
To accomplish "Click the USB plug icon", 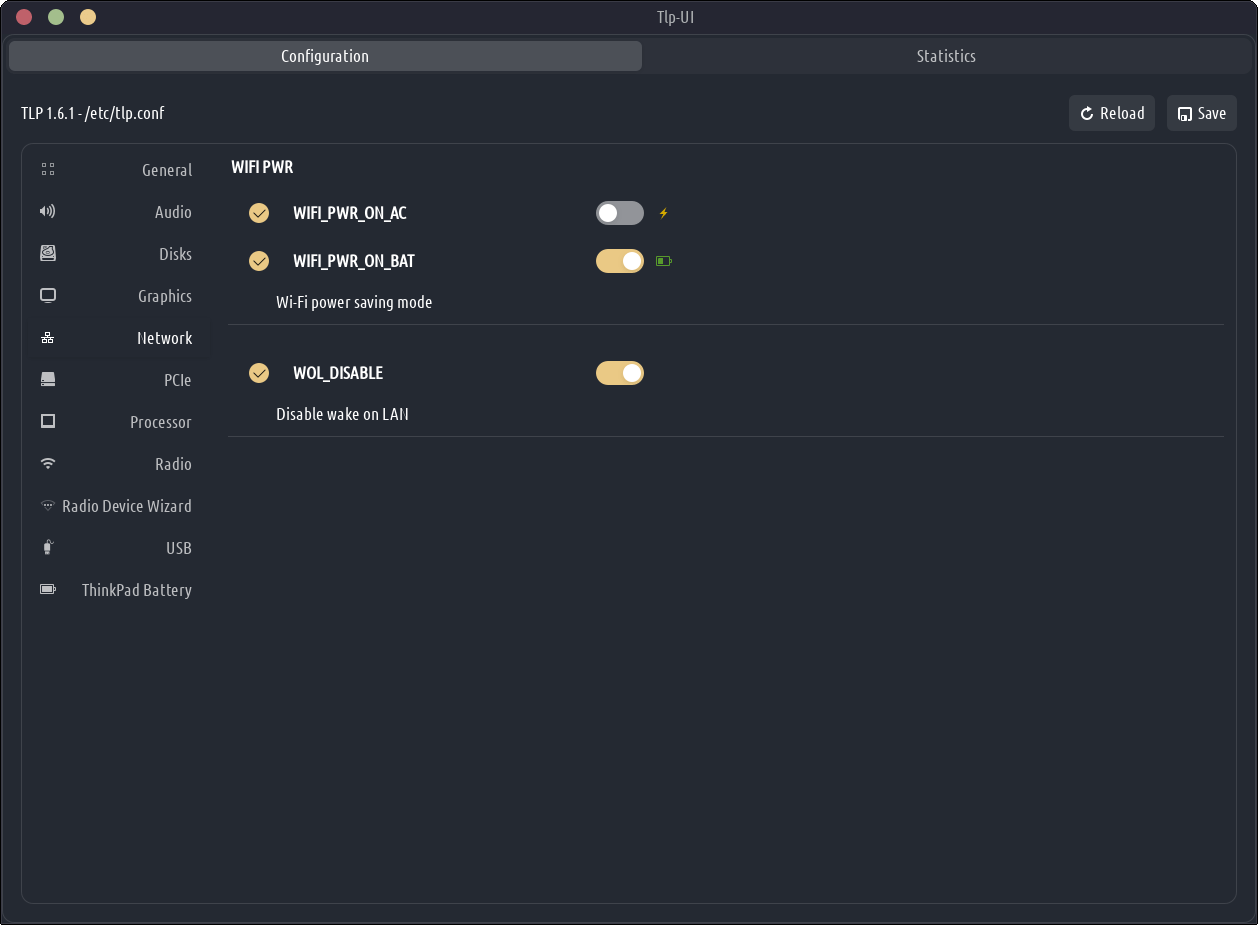I will (48, 548).
